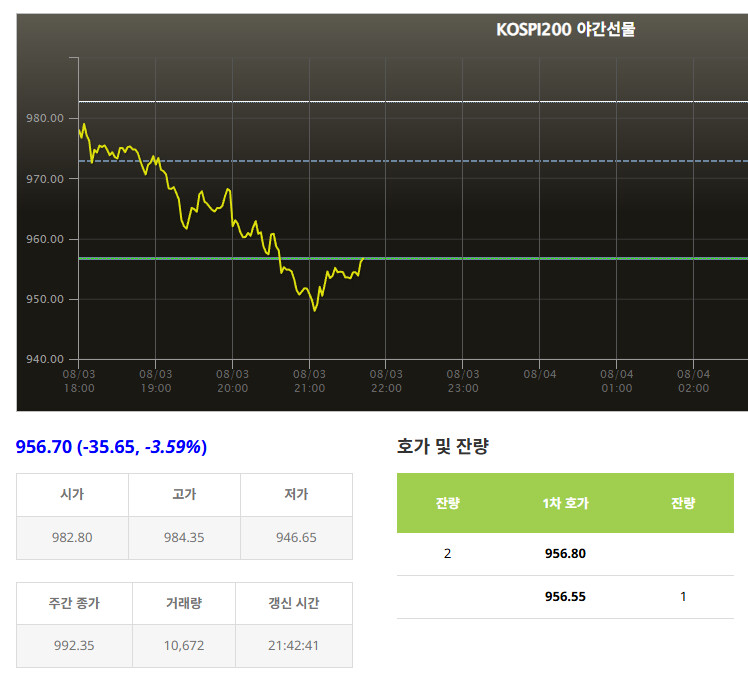Click the 970.00 y-axis label
The image size is (748, 676).
[45, 179]
